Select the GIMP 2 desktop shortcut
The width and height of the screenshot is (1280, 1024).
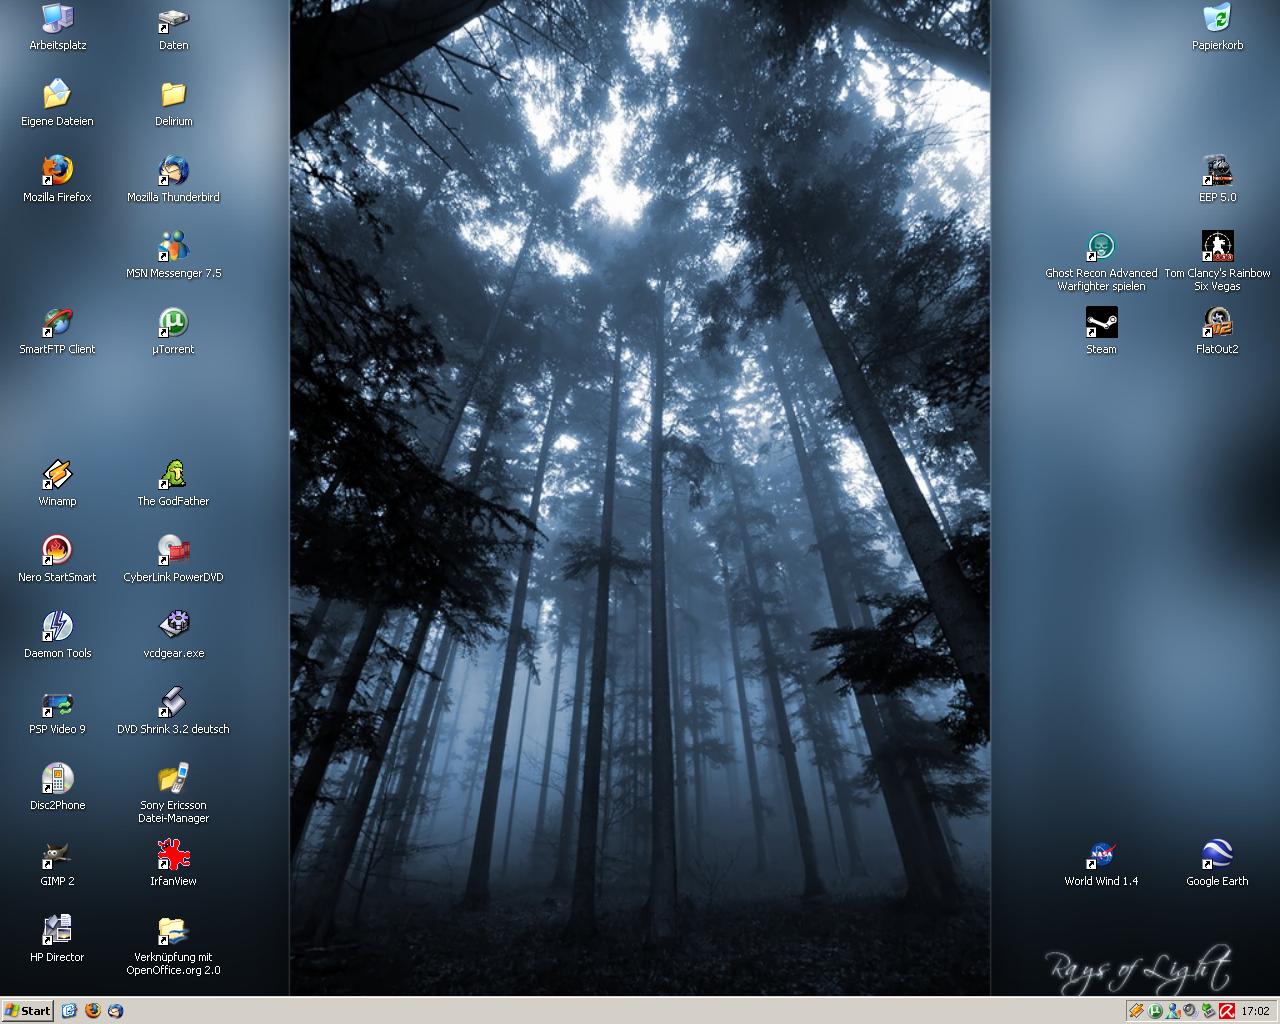(x=57, y=856)
